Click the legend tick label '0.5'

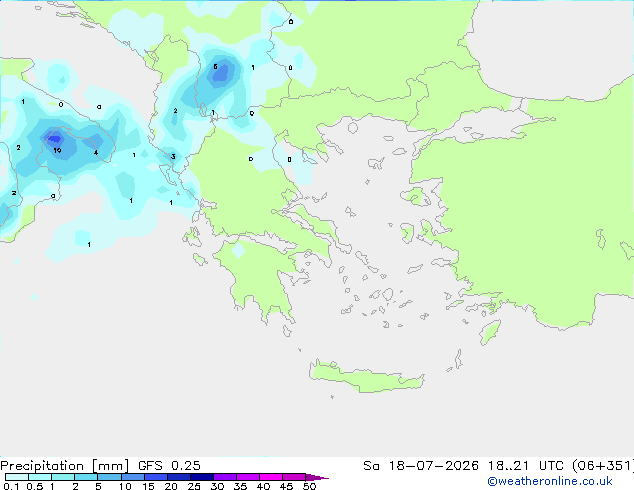tap(35, 486)
